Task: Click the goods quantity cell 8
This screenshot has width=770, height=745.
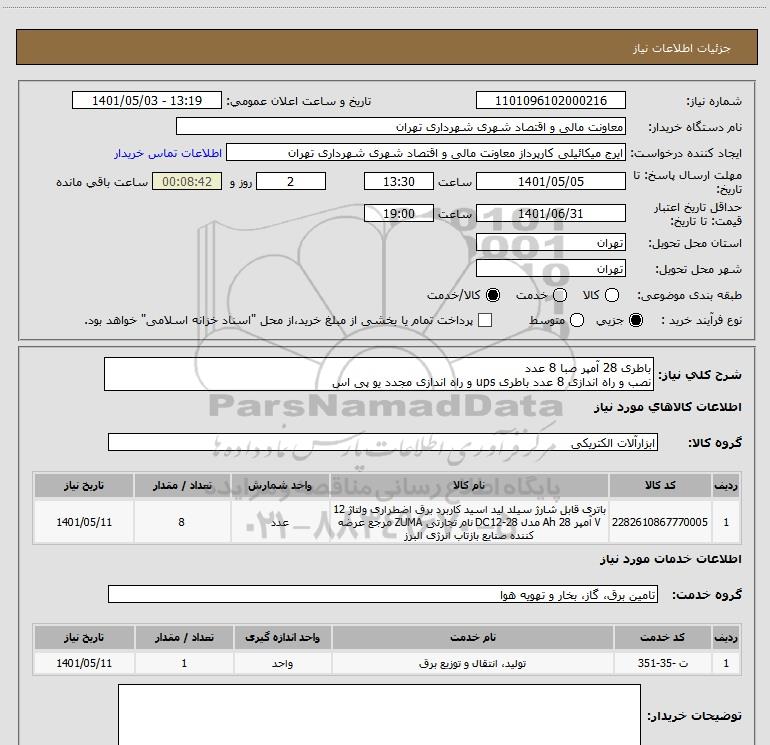Action: tap(182, 522)
